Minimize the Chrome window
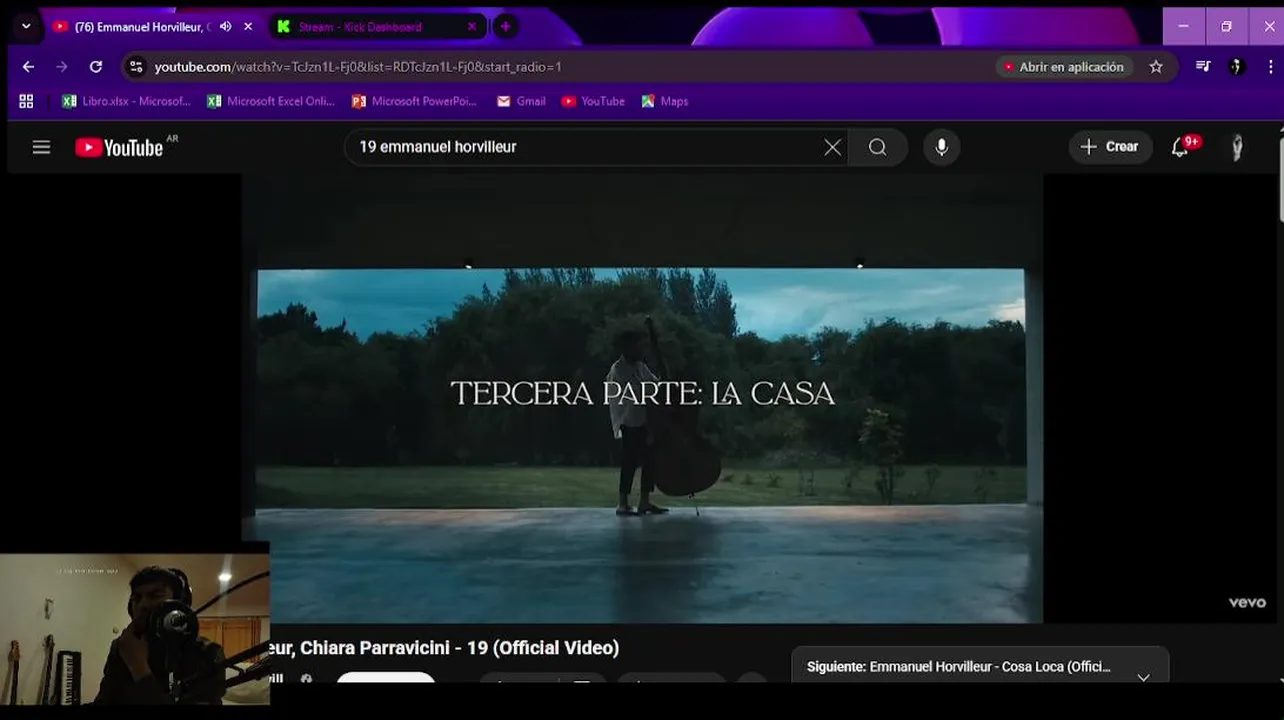This screenshot has width=1284, height=720. tap(1184, 27)
